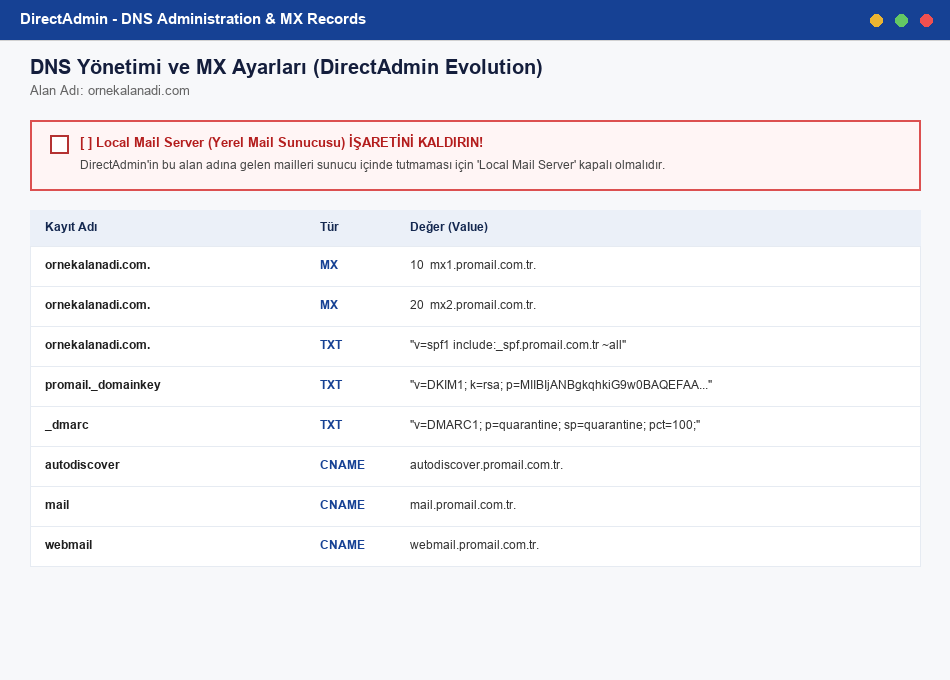The height and width of the screenshot is (680, 950).
Task: Click the CNAME type of the mail row
Action: [342, 505]
